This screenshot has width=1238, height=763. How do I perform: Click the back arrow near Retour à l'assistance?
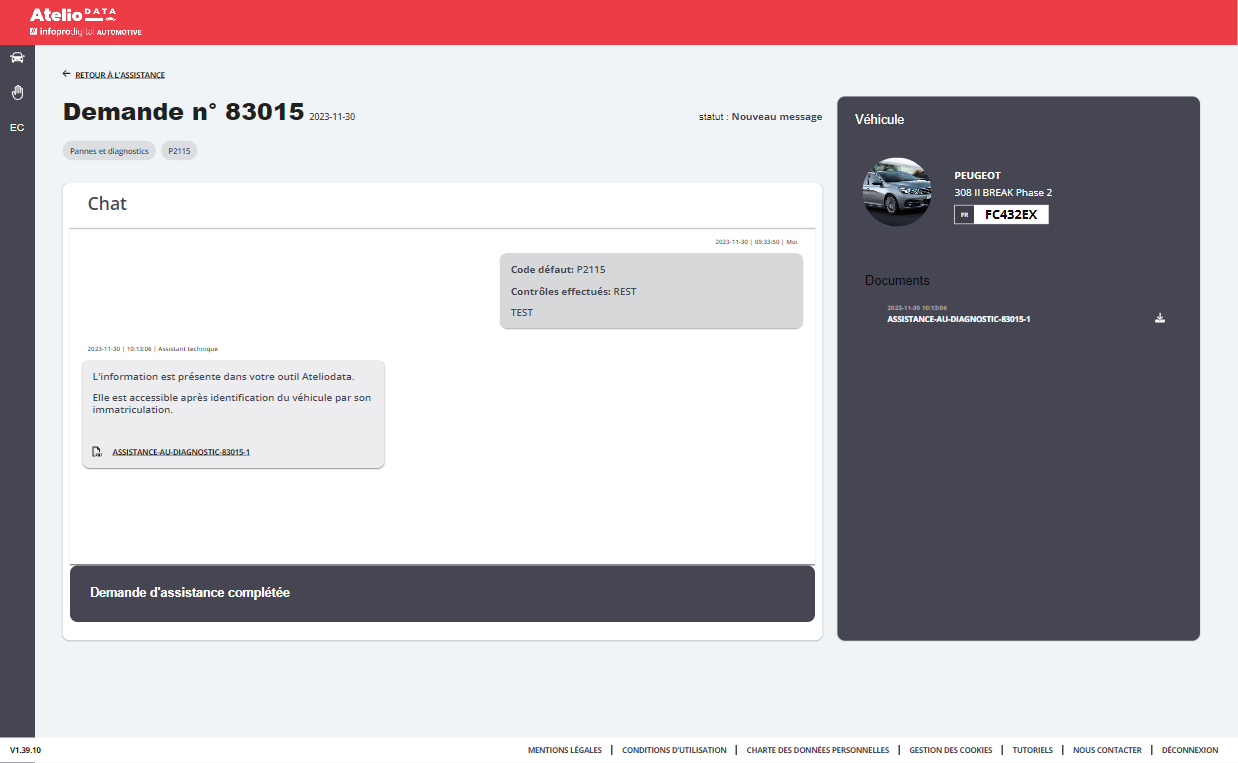click(67, 73)
